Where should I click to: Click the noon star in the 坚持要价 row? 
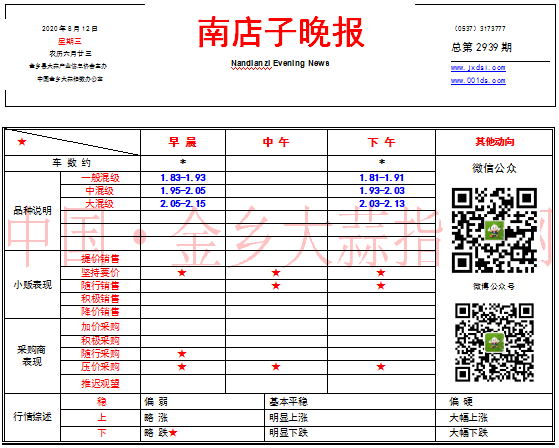(x=276, y=273)
